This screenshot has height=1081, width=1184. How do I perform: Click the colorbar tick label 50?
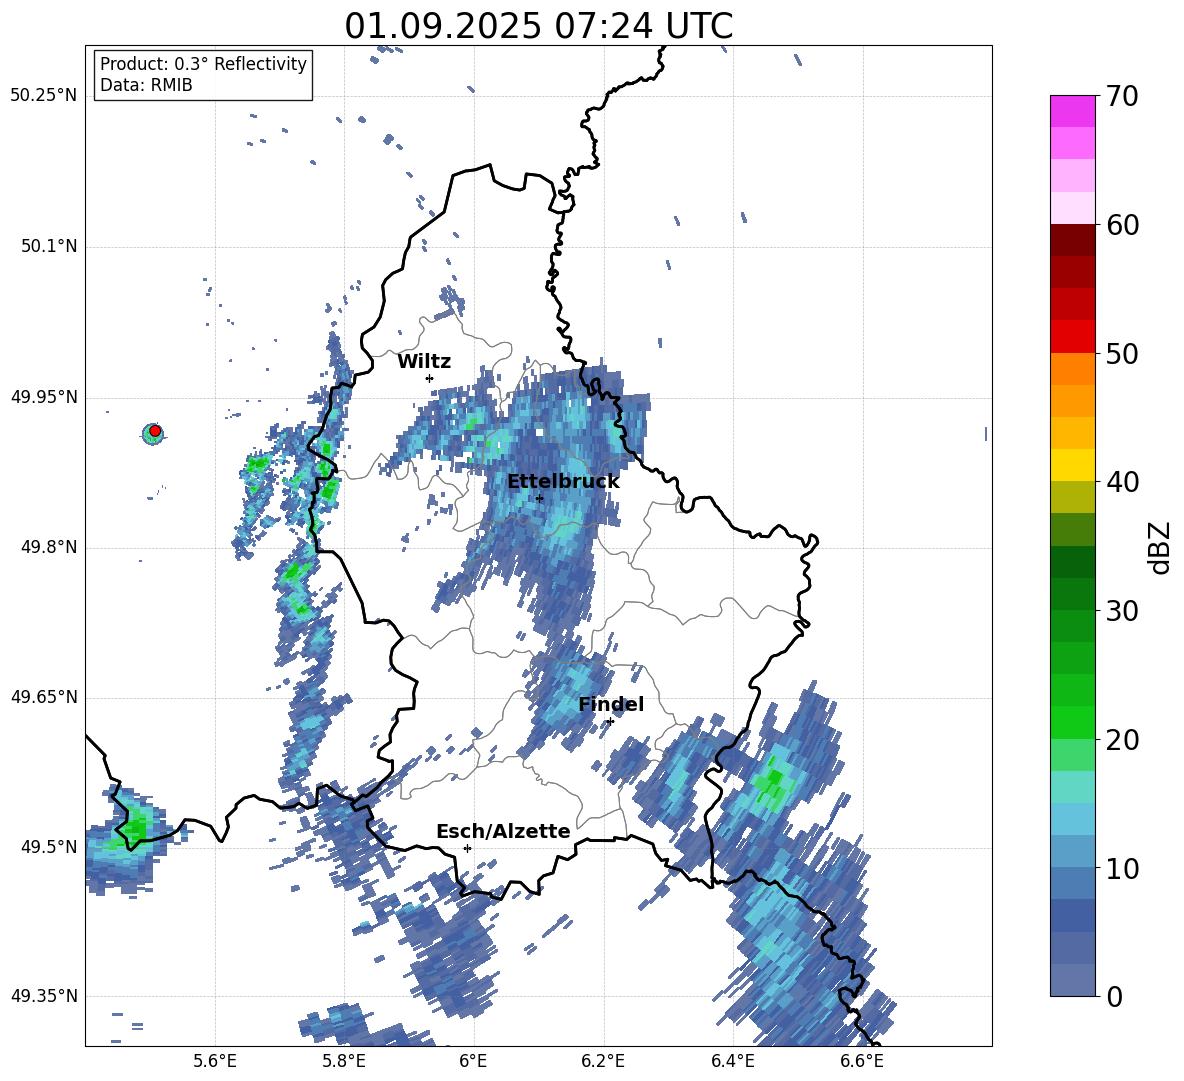tap(1122, 354)
